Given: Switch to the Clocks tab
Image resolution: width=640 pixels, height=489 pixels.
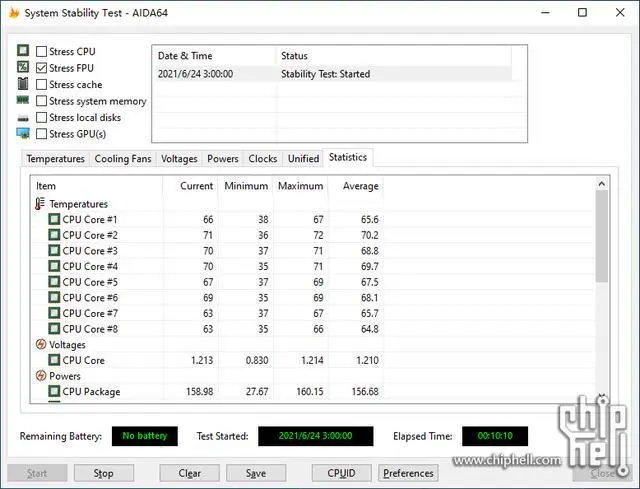Looking at the screenshot, I should pos(263,159).
